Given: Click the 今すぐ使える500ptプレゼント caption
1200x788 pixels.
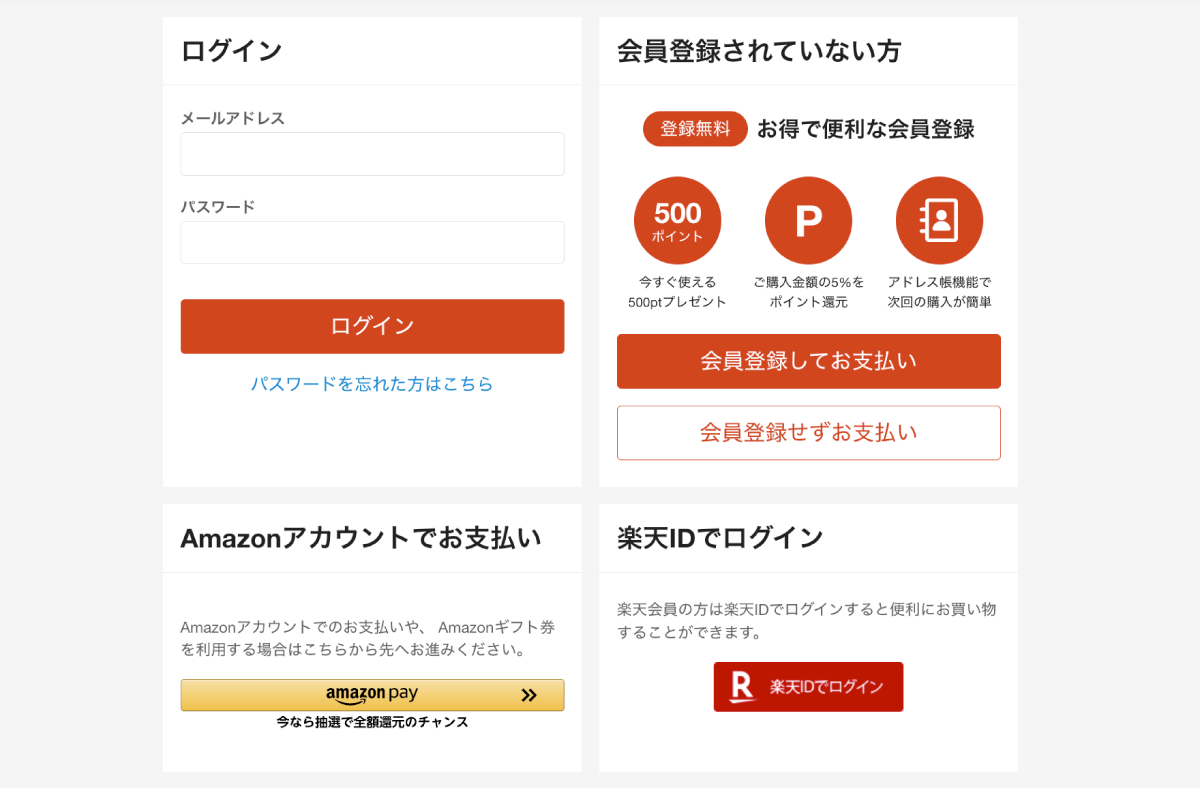Looking at the screenshot, I should (x=677, y=292).
